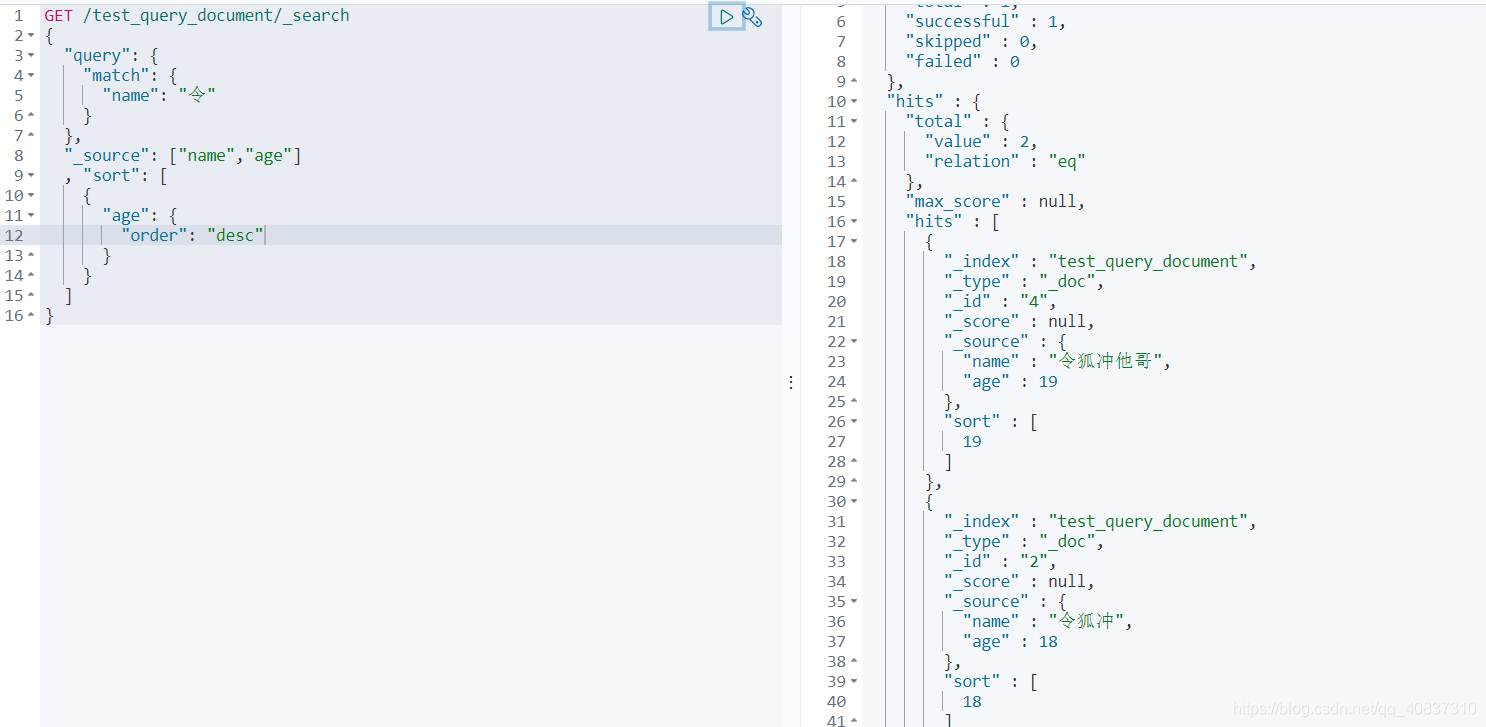Image resolution: width=1486 pixels, height=727 pixels.
Task: Click the "successful" : 1 response line
Action: [x=985, y=21]
